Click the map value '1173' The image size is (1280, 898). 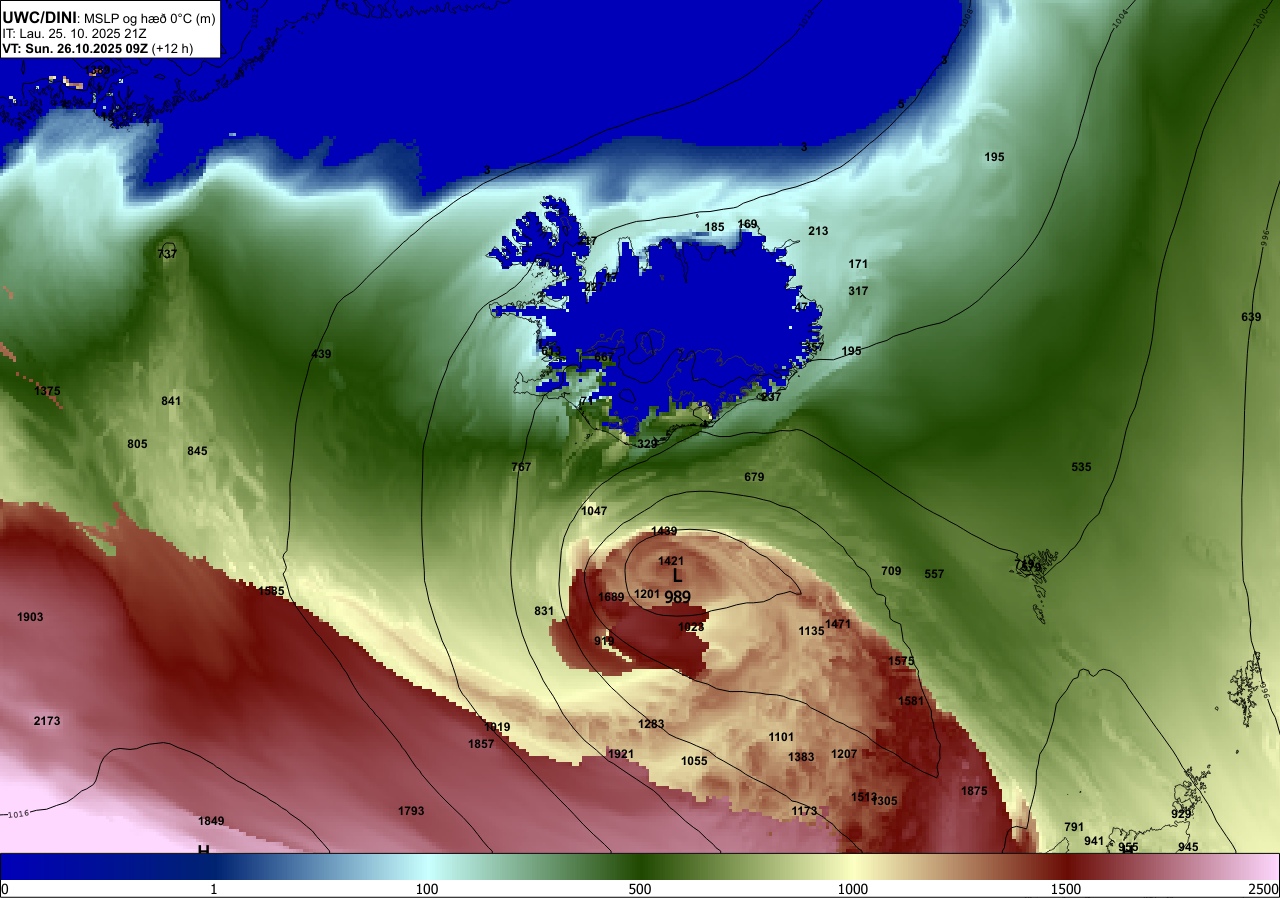(804, 811)
